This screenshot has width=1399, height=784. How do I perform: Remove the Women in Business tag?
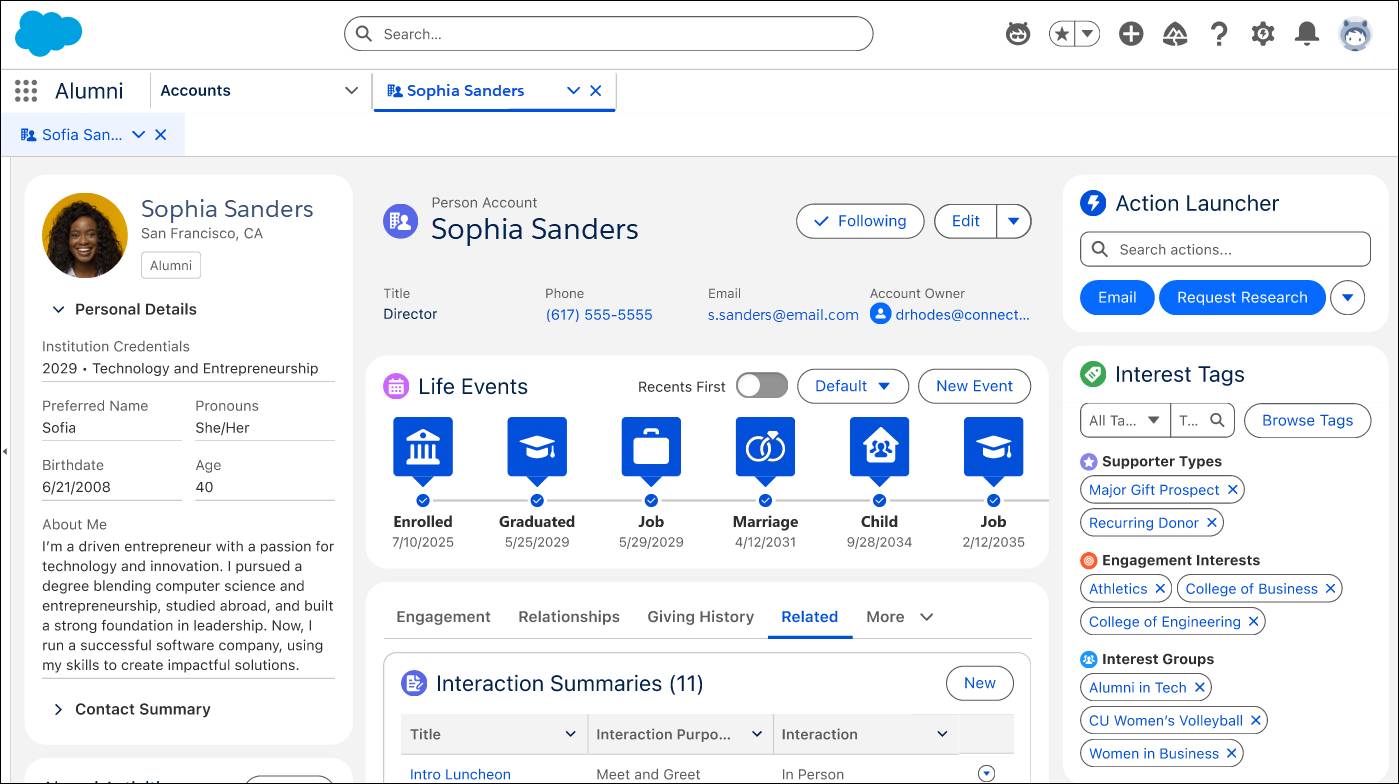(x=1232, y=754)
